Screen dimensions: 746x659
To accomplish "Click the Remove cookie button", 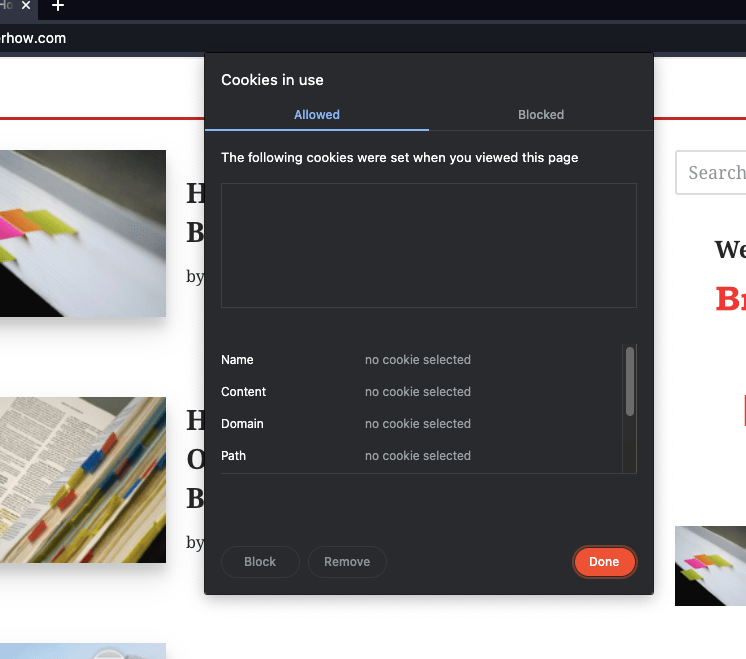I will [x=347, y=561].
